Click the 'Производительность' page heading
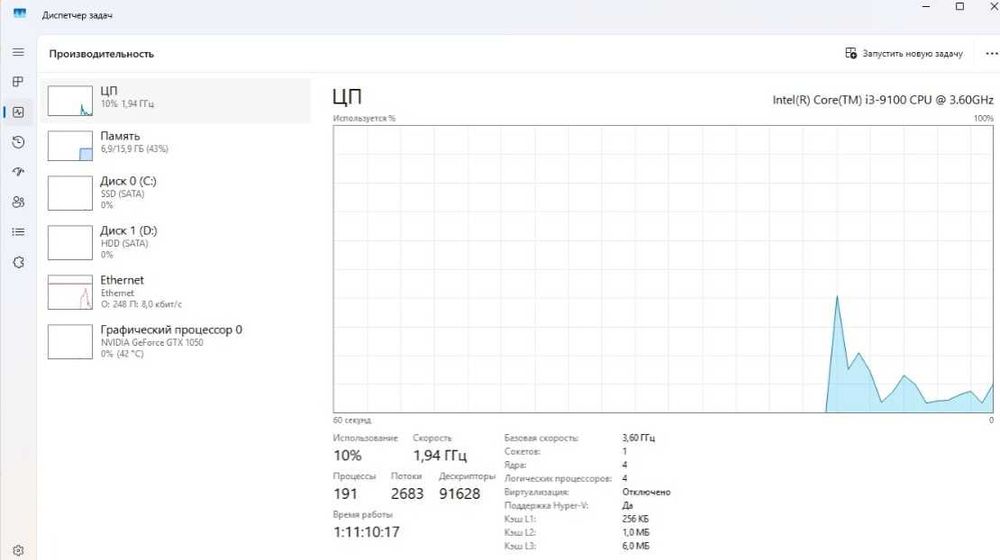 pyautogui.click(x=101, y=54)
